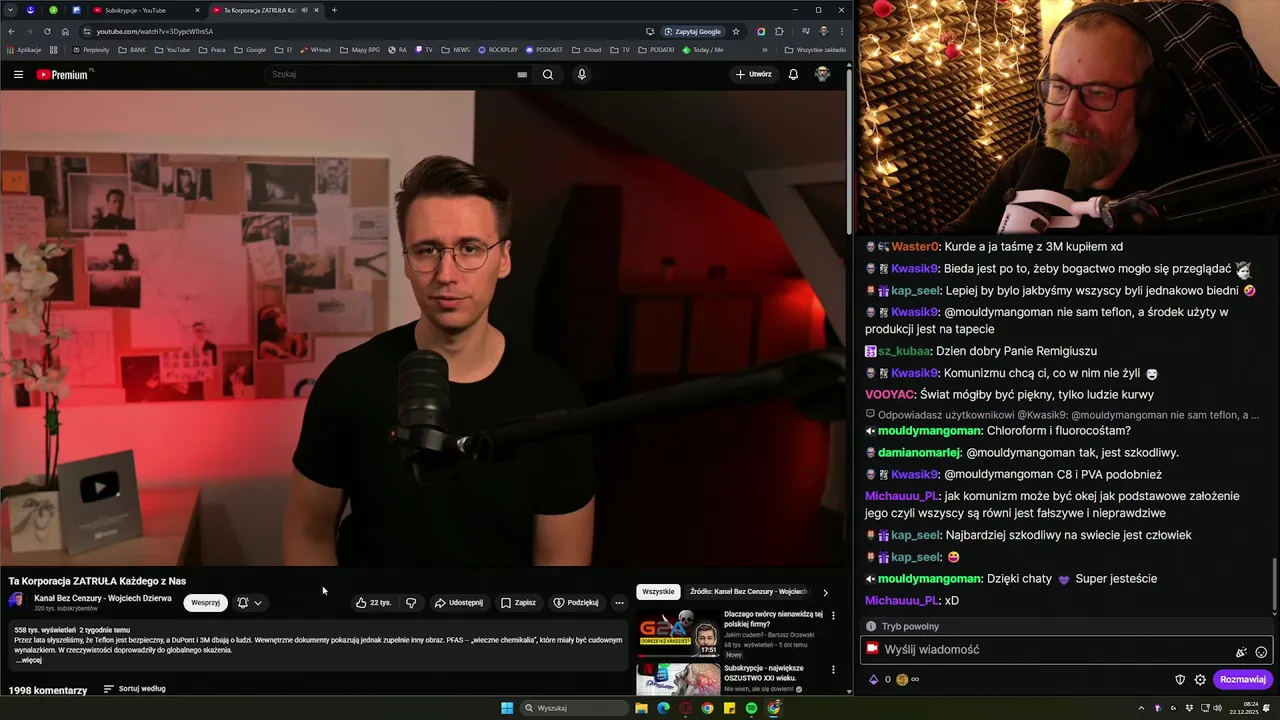
Task: Open browser extensions puzzle icon
Action: (x=779, y=31)
